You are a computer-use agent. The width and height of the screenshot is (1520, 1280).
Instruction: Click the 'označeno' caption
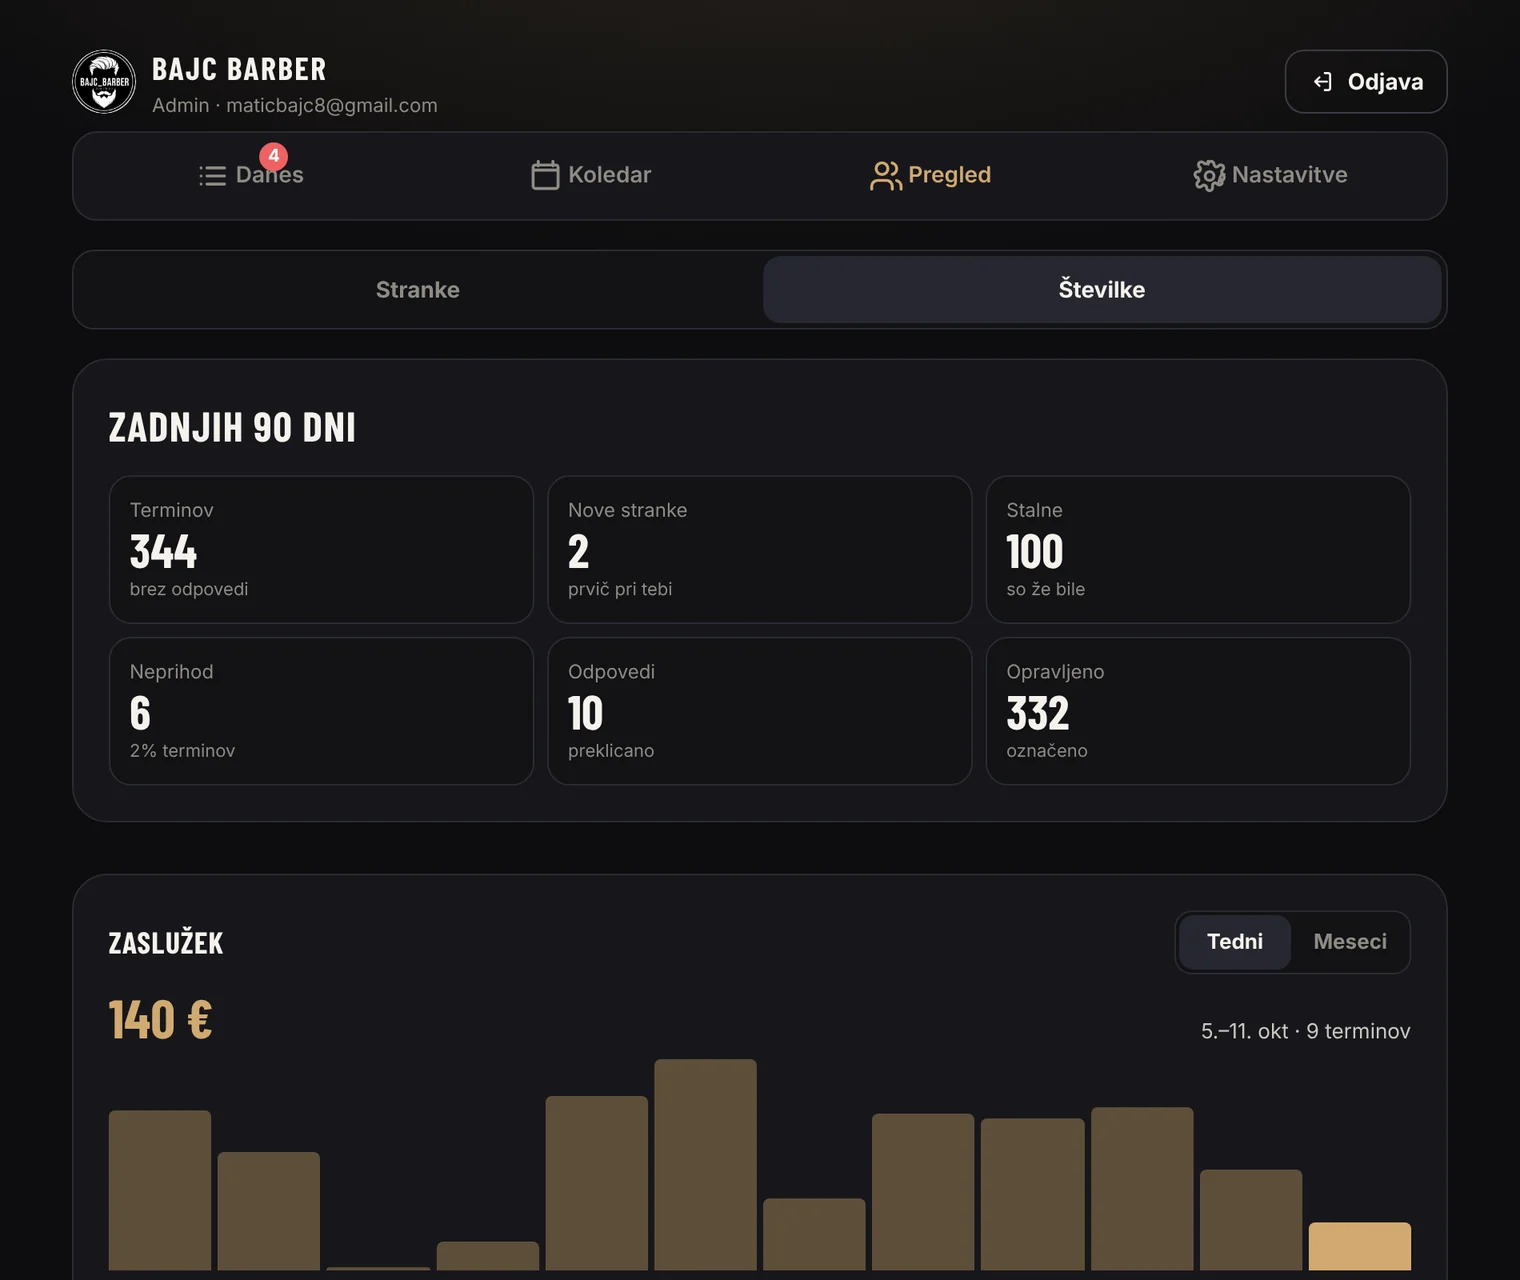[1047, 751]
